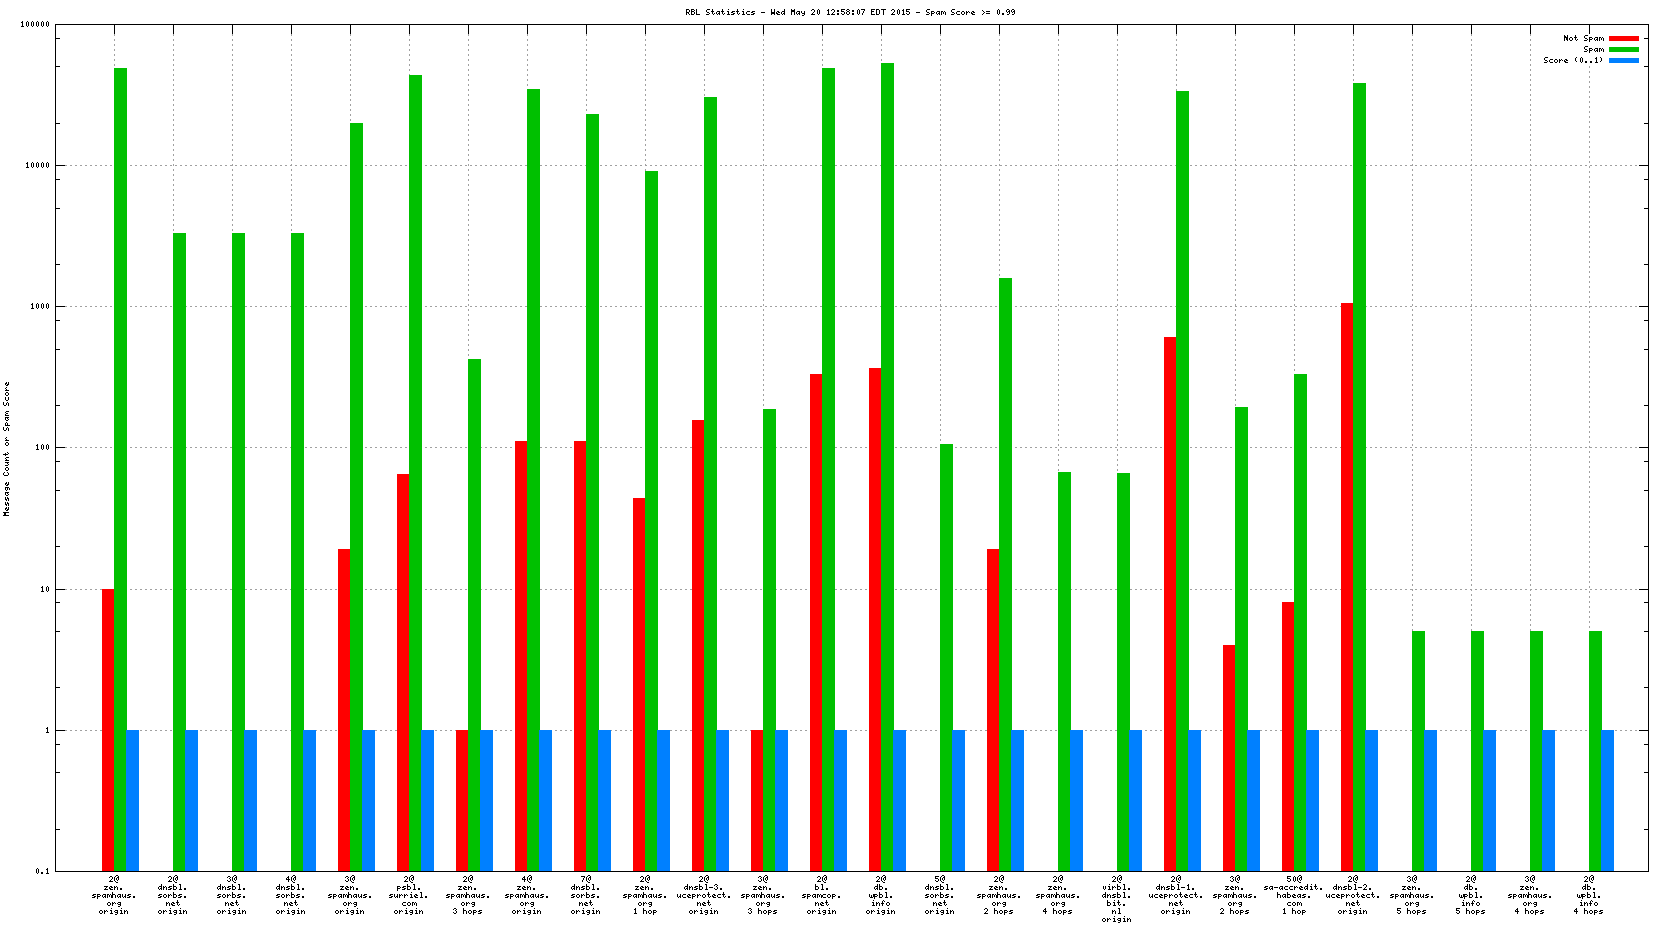Screen dimensions: 1664x936
Task: Click the 100000 tick on the y-axis
Action: coord(35,25)
